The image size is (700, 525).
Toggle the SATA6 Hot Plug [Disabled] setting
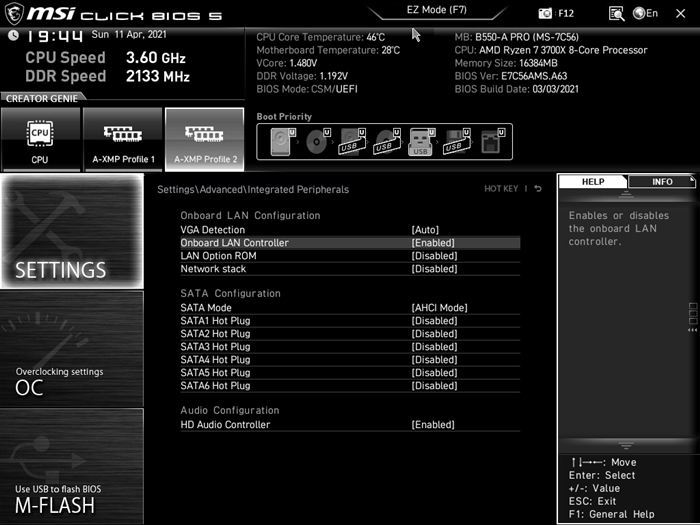(434, 386)
